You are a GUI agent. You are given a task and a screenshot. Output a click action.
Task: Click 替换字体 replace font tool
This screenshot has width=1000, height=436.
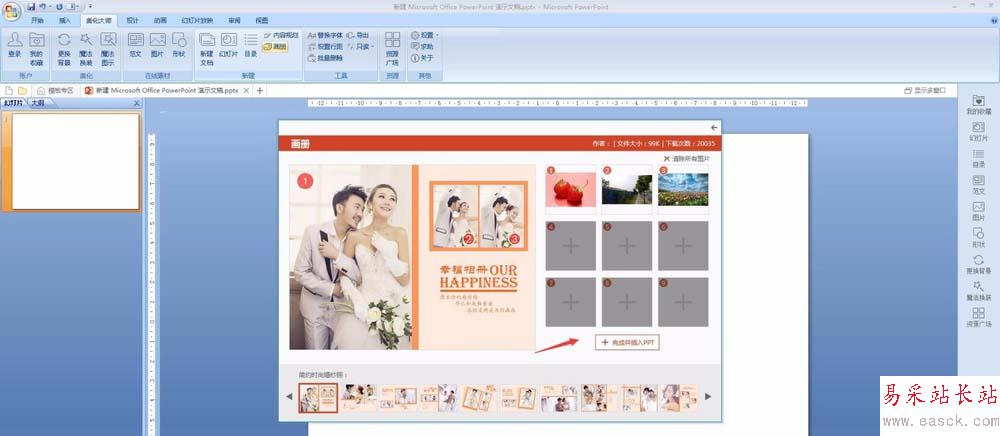click(325, 35)
